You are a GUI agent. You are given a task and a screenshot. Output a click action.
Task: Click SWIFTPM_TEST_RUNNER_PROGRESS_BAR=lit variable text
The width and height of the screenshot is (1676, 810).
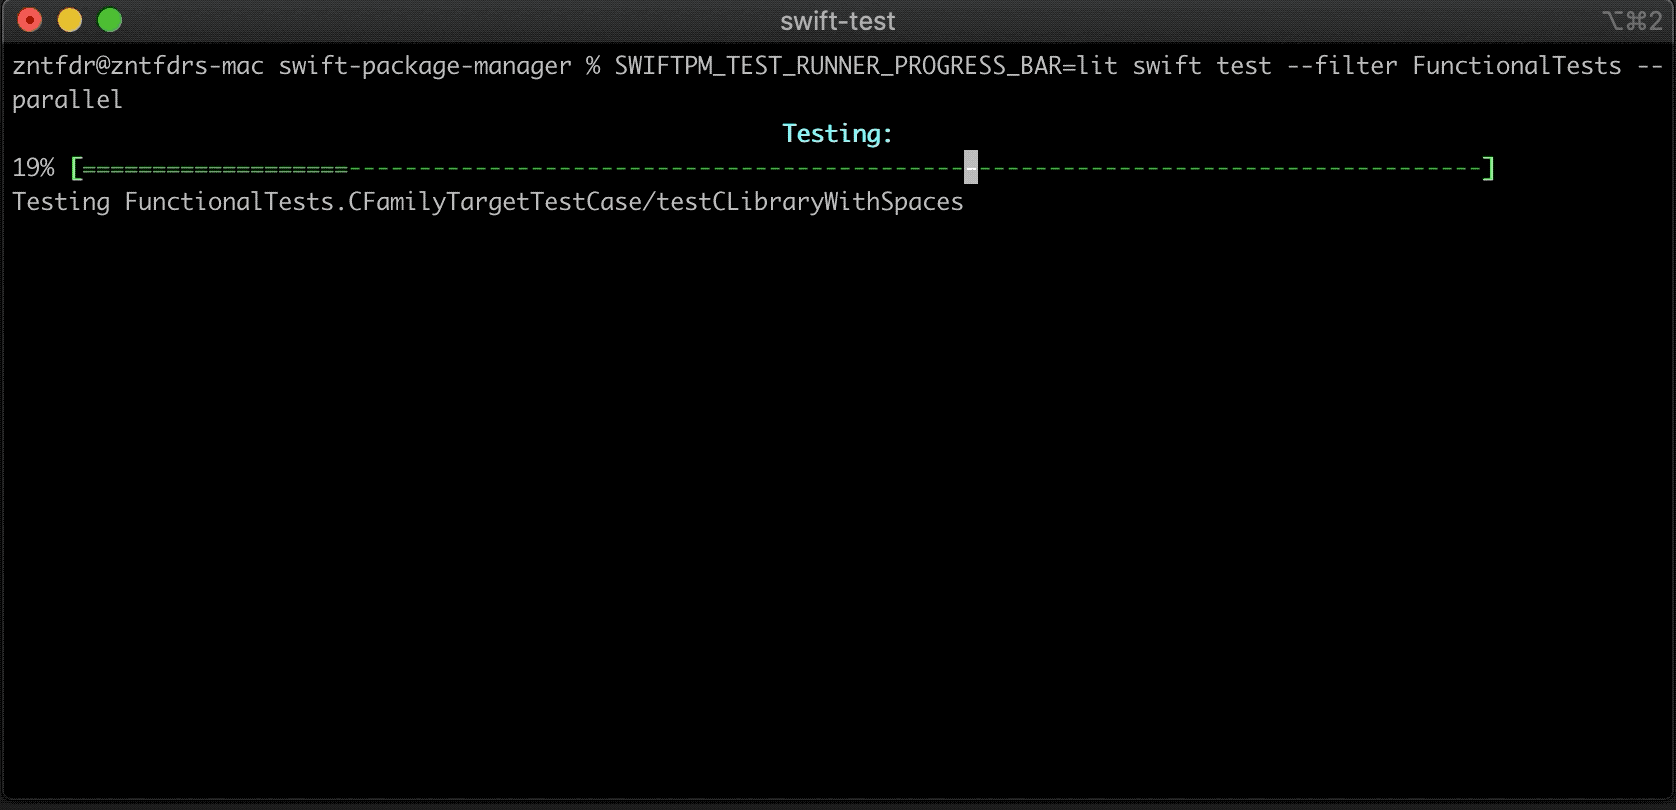point(866,67)
